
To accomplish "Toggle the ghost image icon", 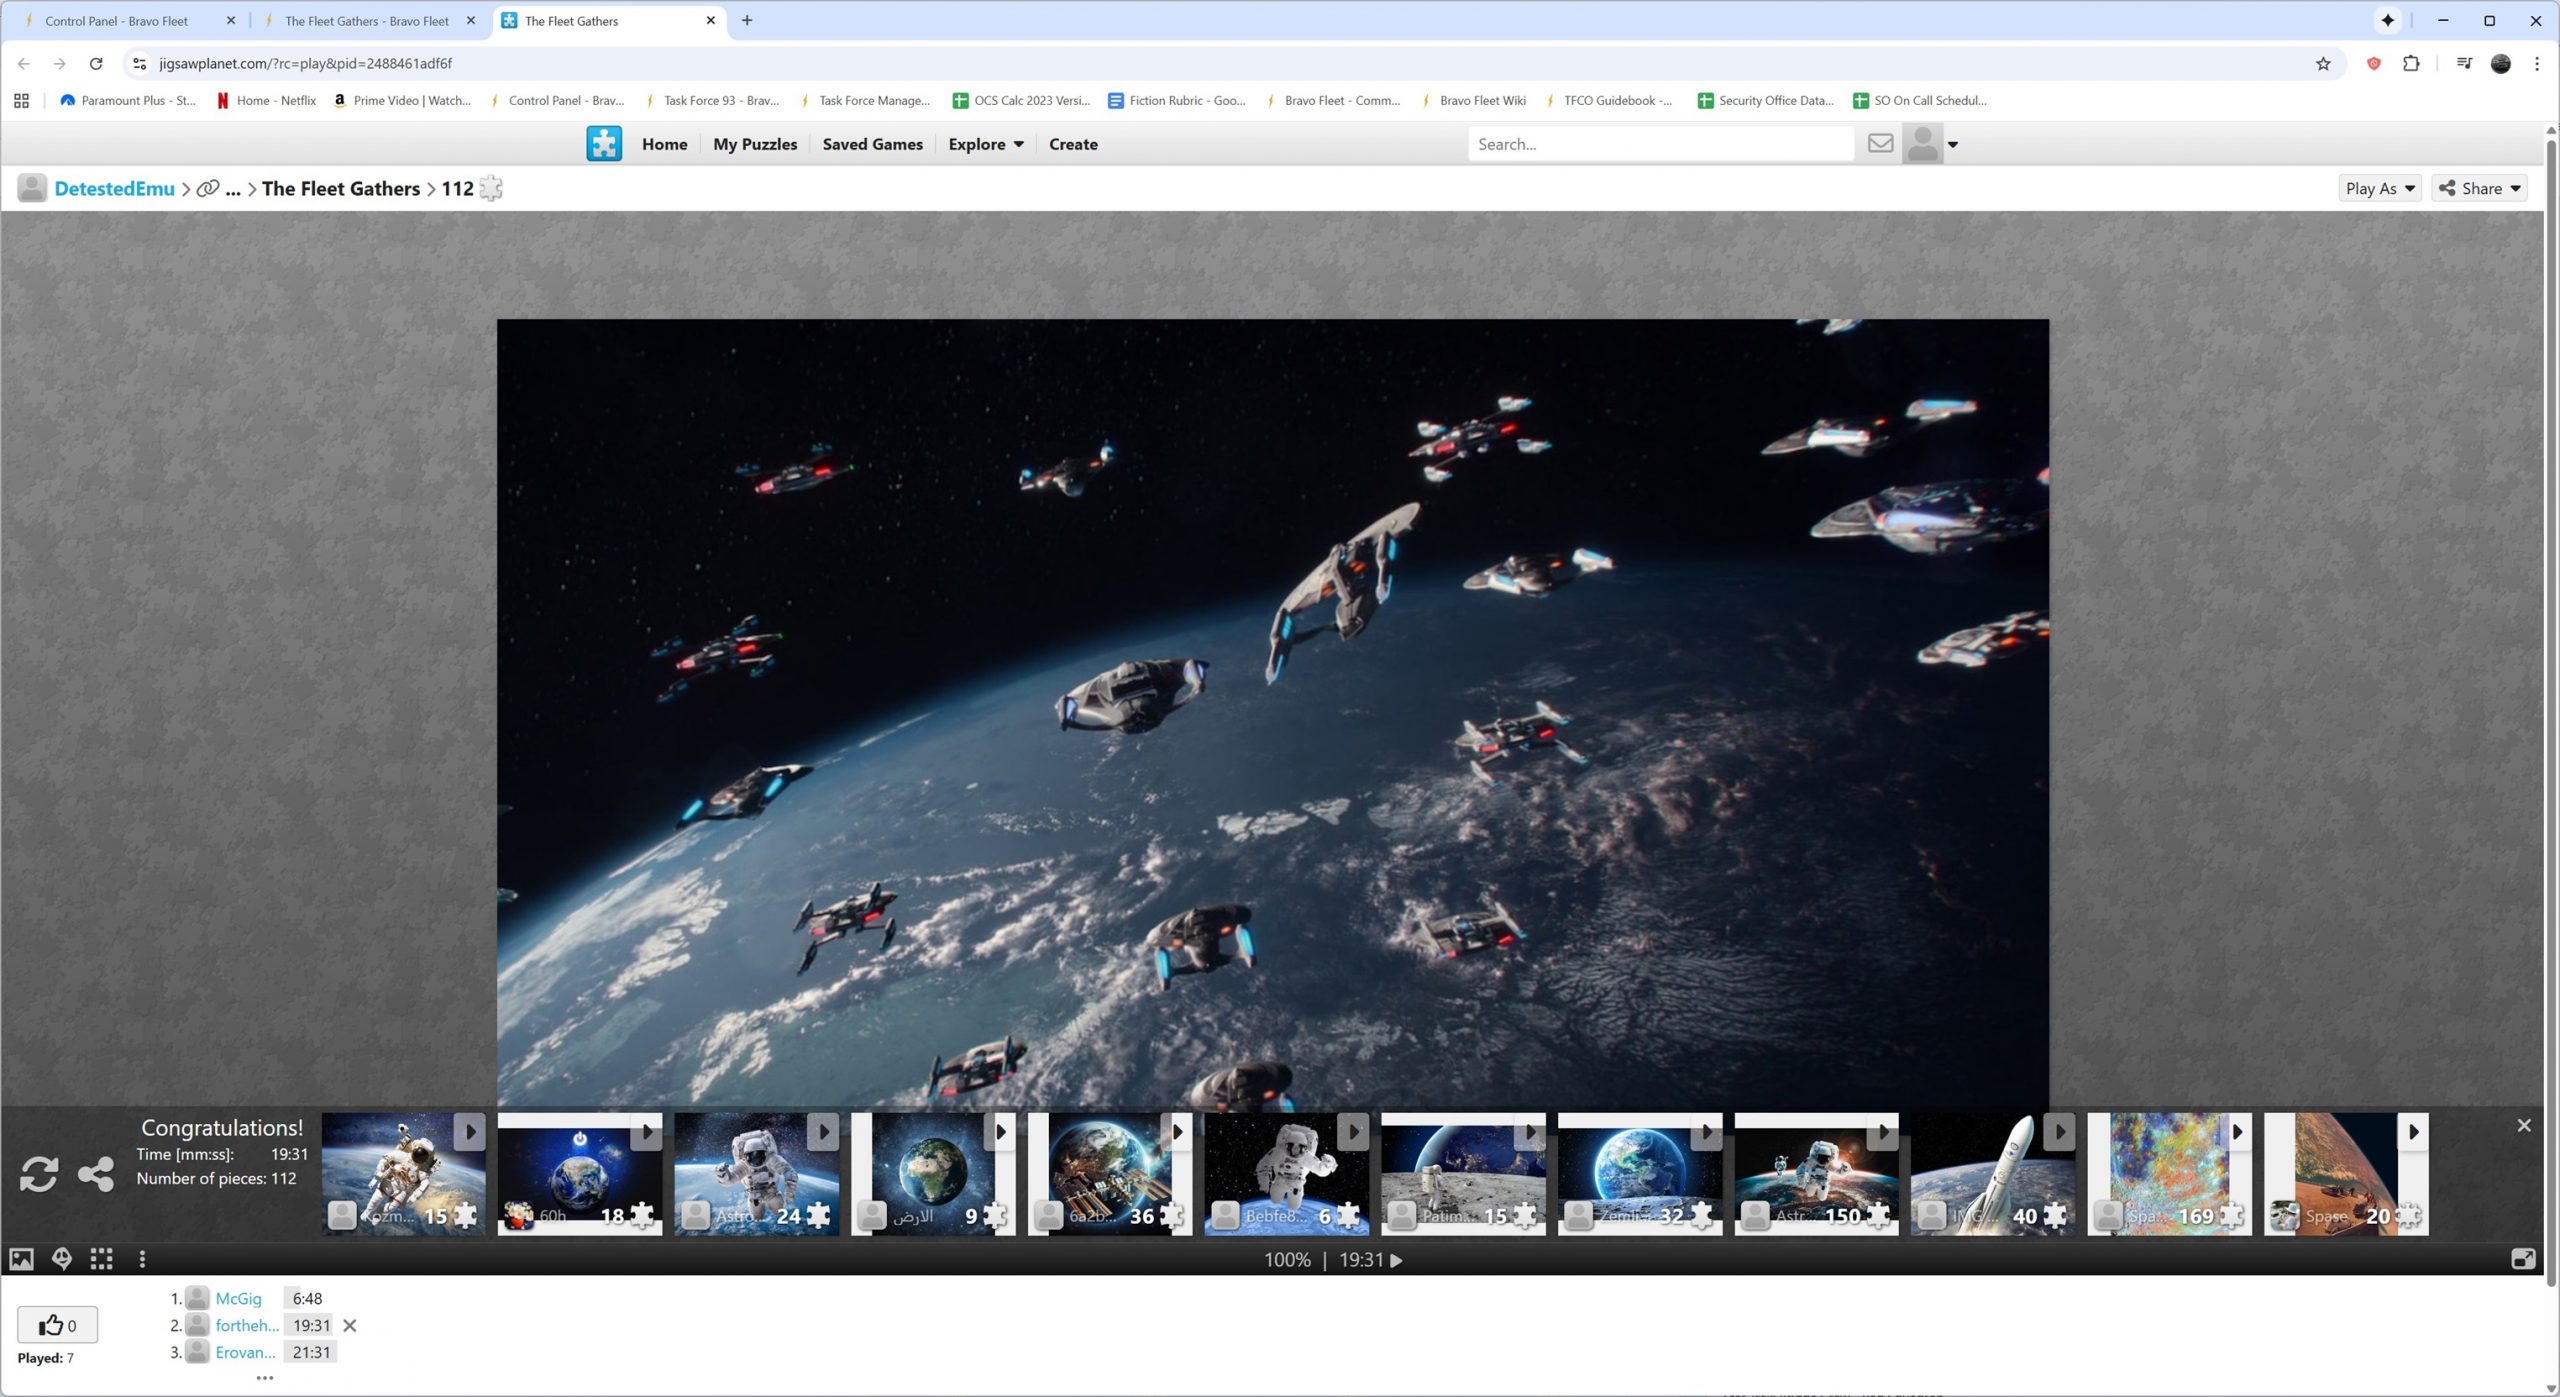I will coord(62,1259).
